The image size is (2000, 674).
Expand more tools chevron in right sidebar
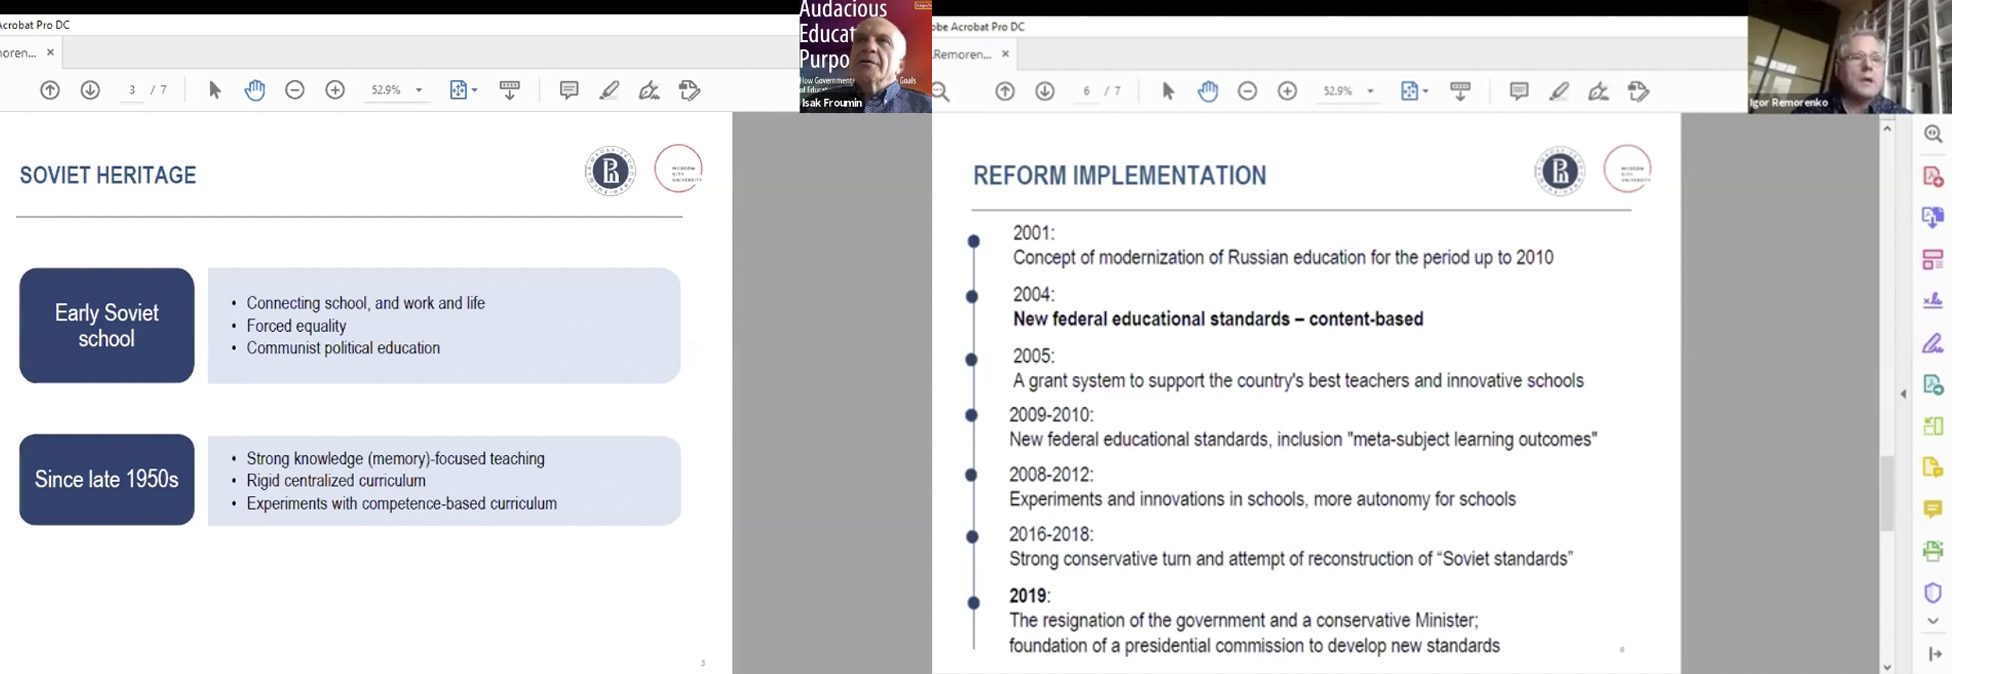(x=1933, y=621)
